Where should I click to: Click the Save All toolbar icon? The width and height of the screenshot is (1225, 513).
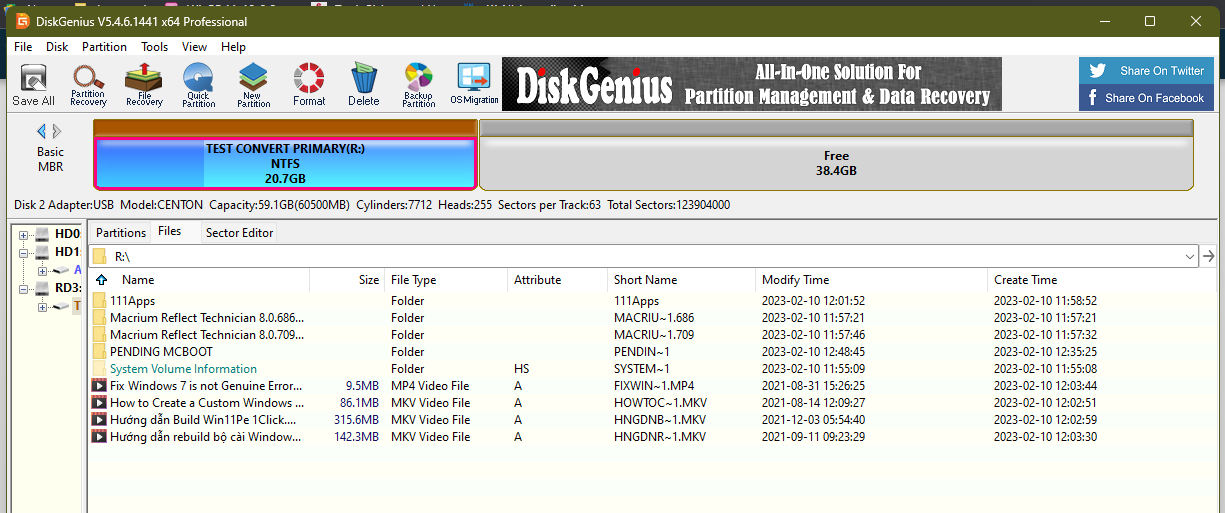(33, 84)
